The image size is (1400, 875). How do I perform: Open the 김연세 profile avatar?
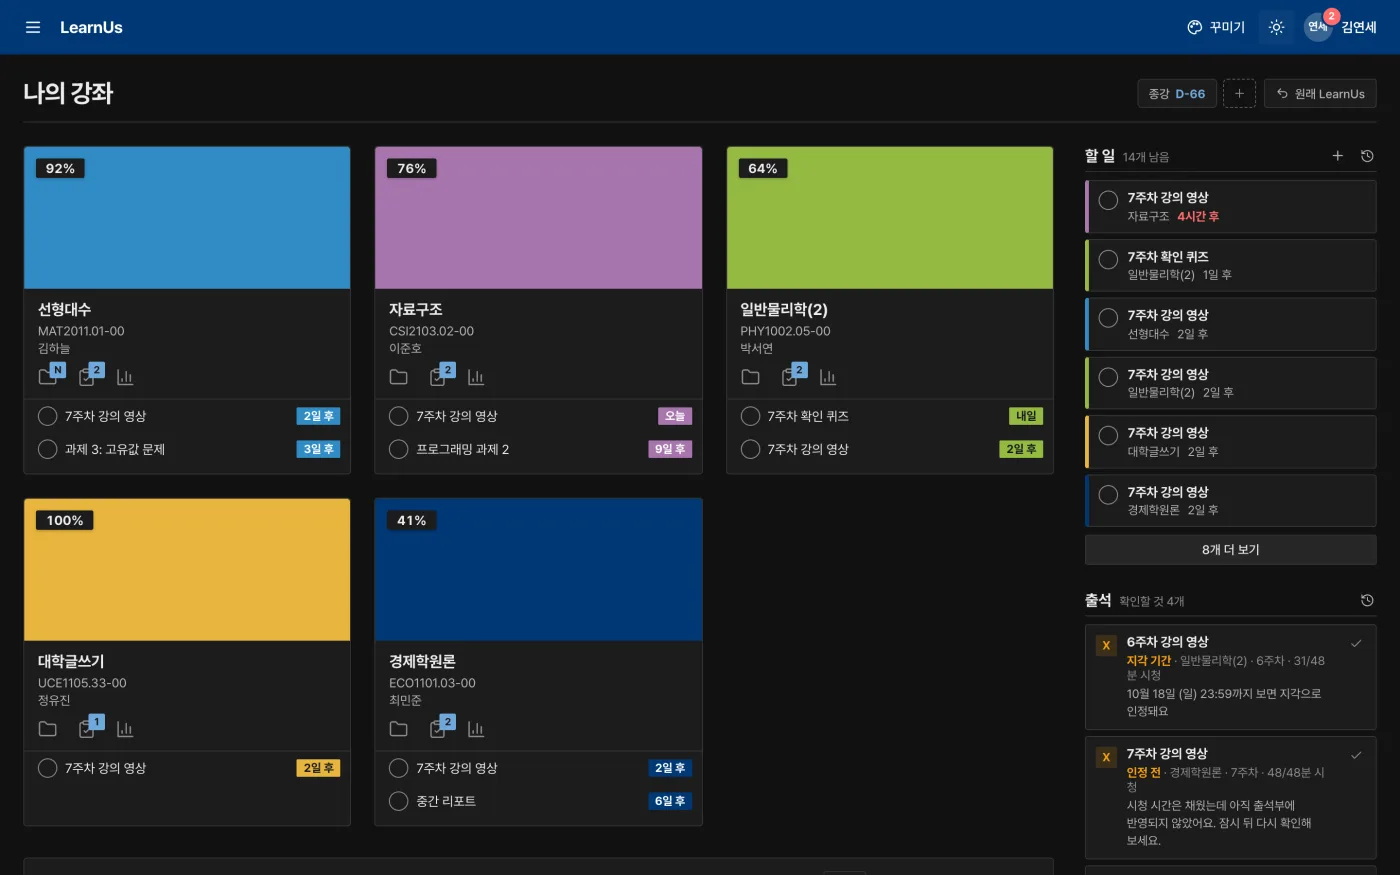pos(1318,27)
